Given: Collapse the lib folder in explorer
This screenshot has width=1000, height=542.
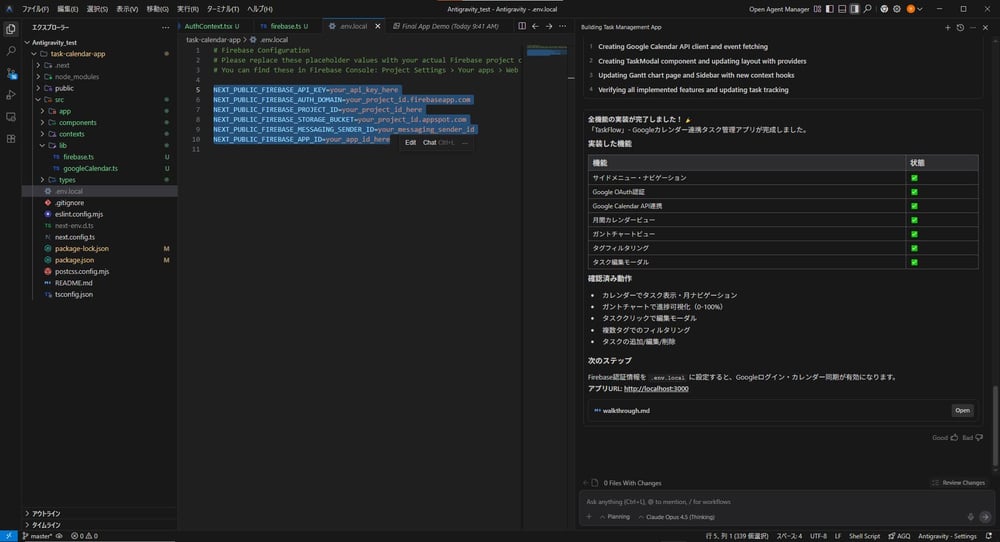Looking at the screenshot, I should (62, 145).
